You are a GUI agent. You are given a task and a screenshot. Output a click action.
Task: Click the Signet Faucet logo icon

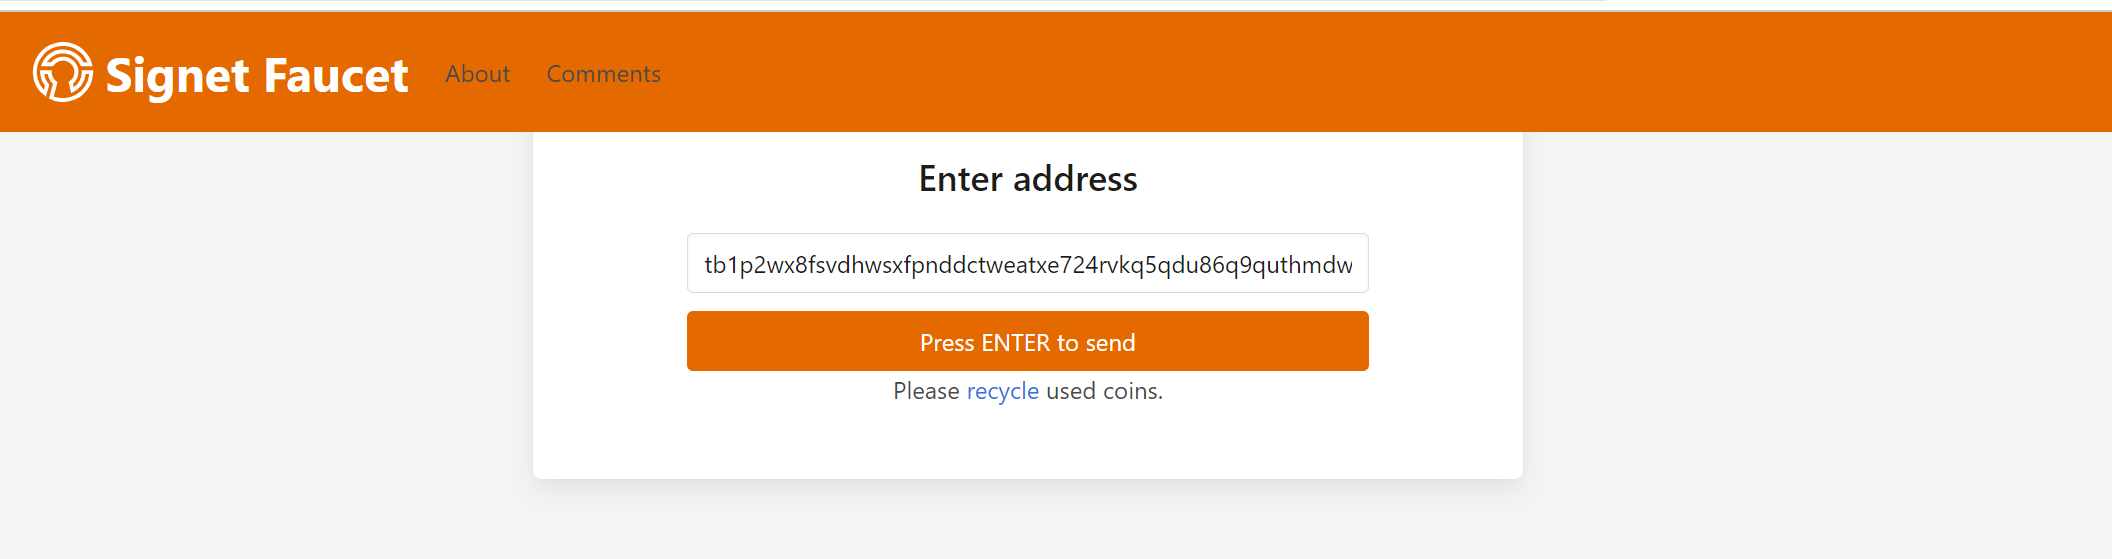[62, 72]
